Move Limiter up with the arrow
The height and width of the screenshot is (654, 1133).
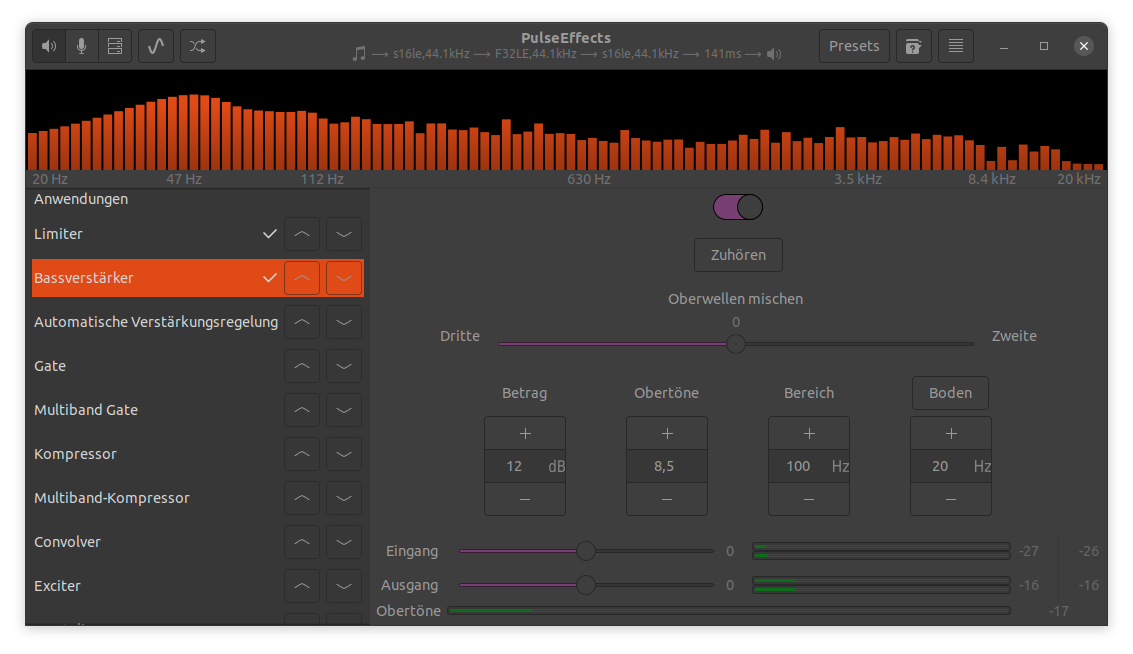[x=302, y=234]
